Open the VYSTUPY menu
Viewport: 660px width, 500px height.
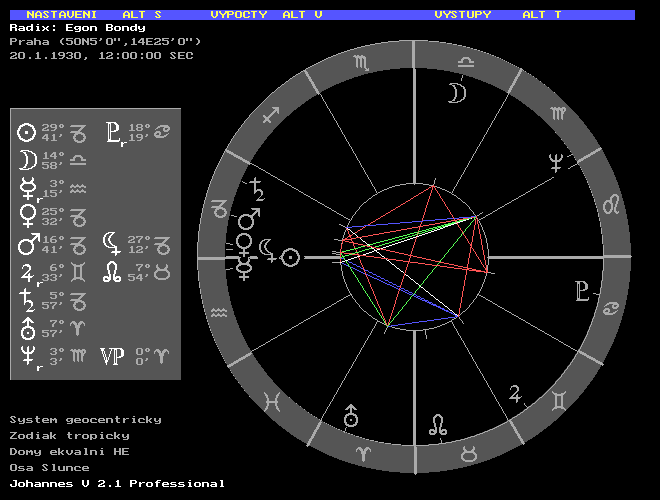point(462,15)
